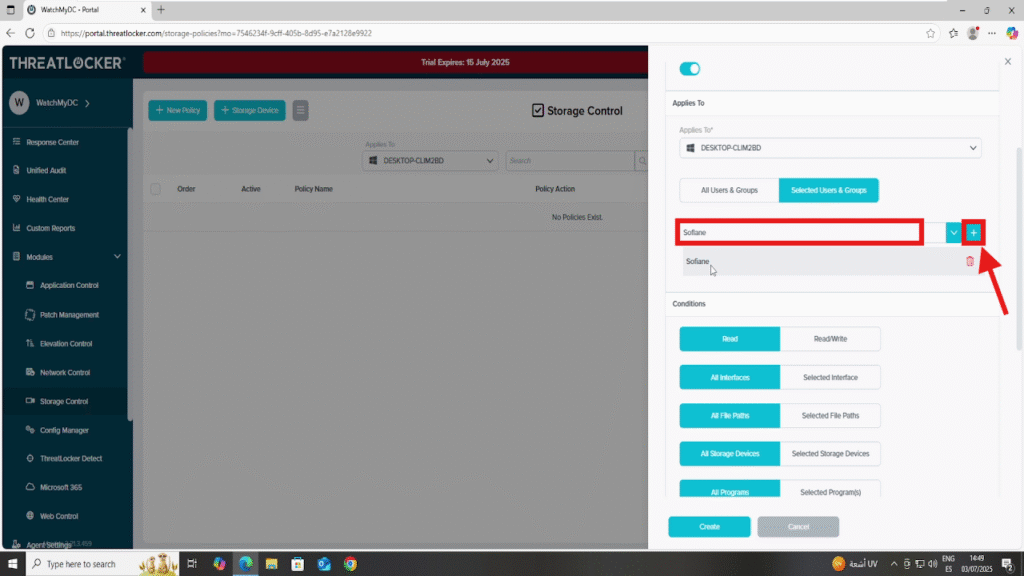Open Web Control module
Screen dimensions: 1024x576
(x=58, y=516)
